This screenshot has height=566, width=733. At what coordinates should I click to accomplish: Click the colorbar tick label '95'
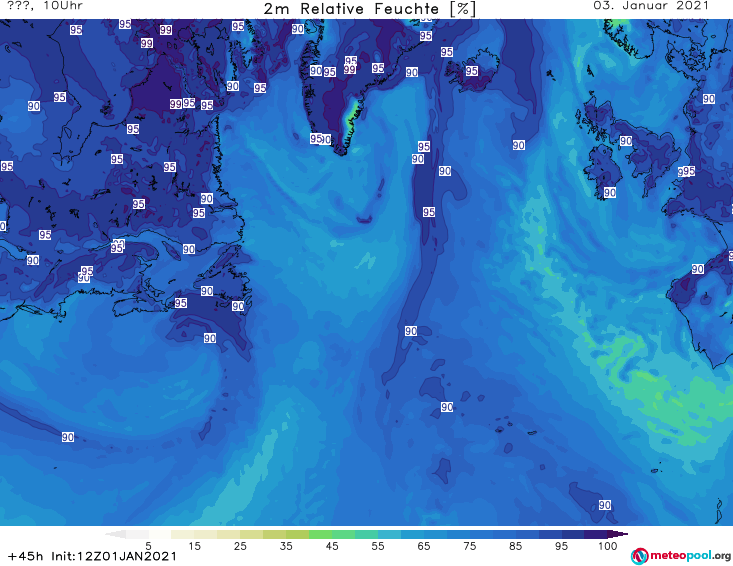tap(561, 546)
